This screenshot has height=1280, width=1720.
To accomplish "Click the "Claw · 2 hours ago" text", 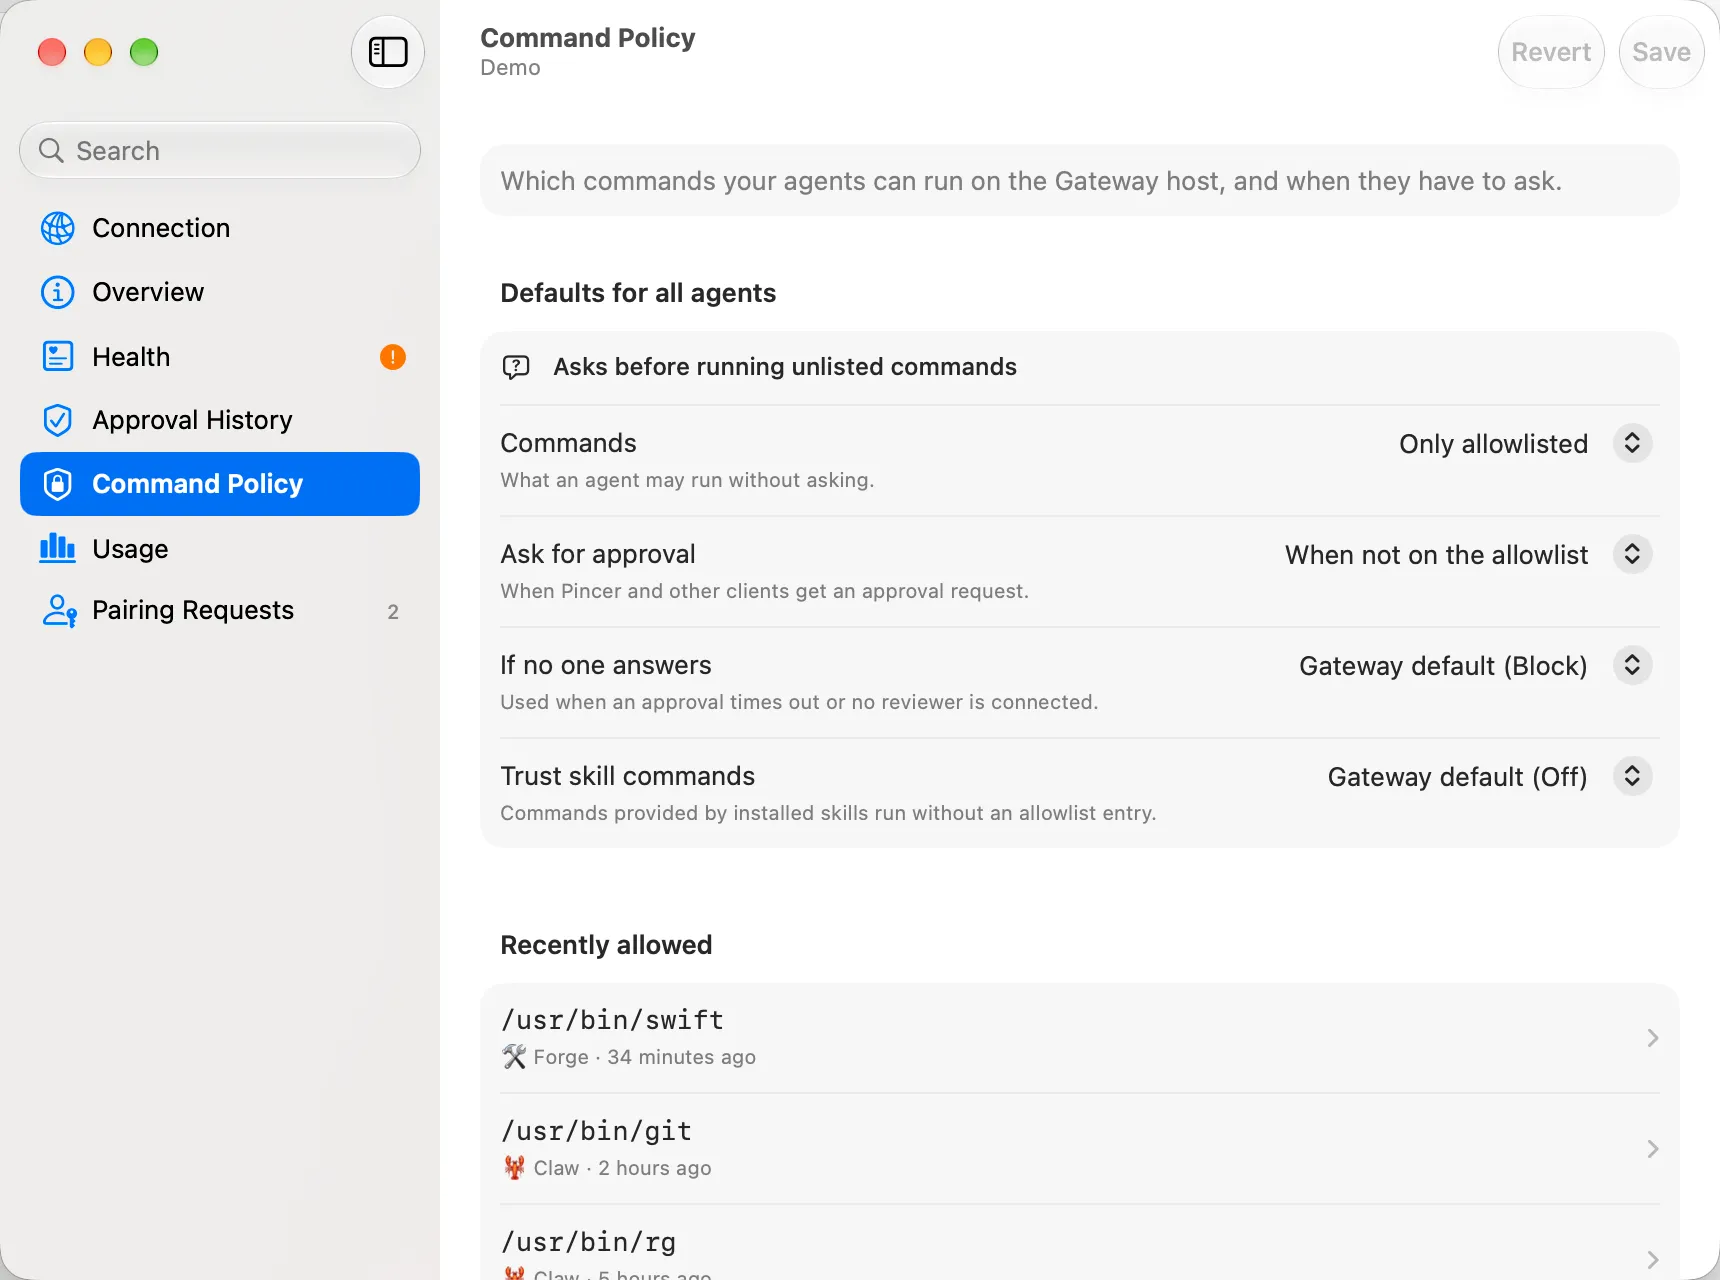I will tap(622, 1168).
